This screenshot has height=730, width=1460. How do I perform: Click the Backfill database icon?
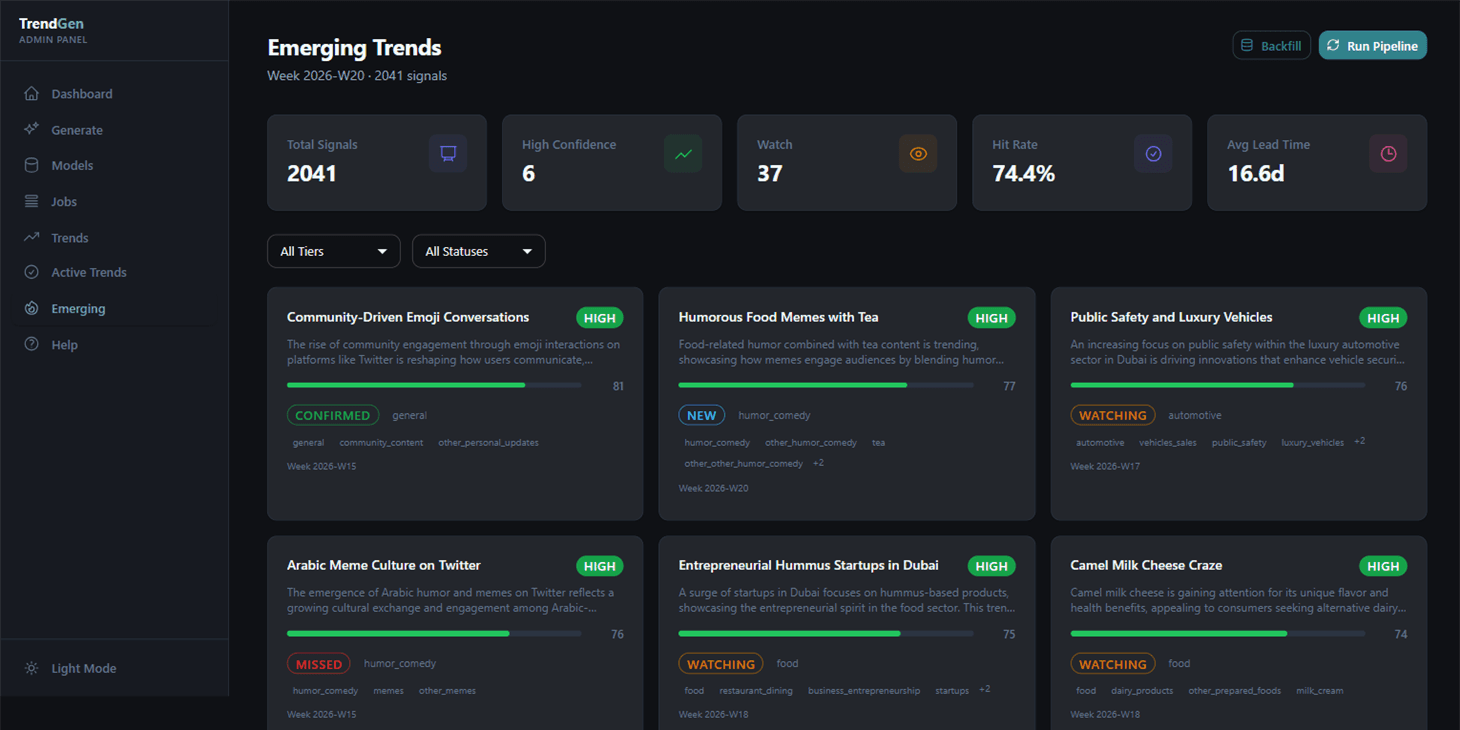[1247, 46]
